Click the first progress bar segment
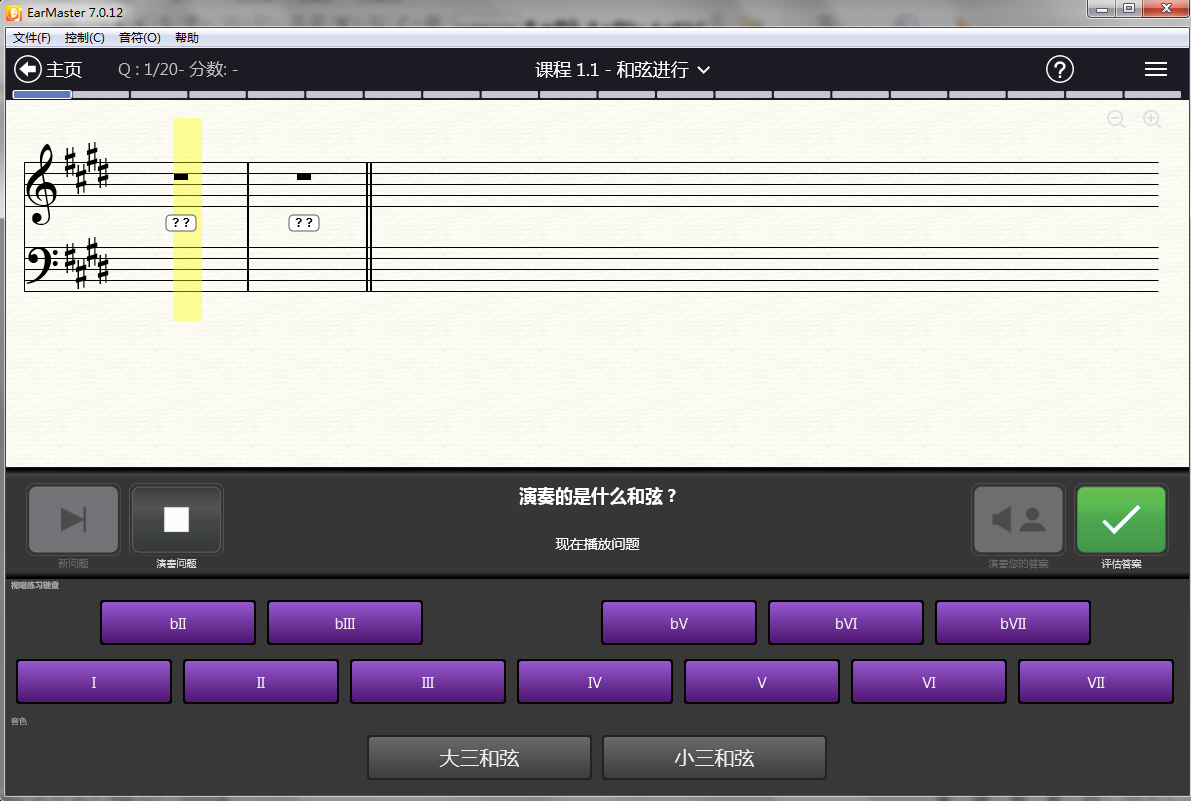Viewport: 1191px width, 801px height. pos(42,95)
